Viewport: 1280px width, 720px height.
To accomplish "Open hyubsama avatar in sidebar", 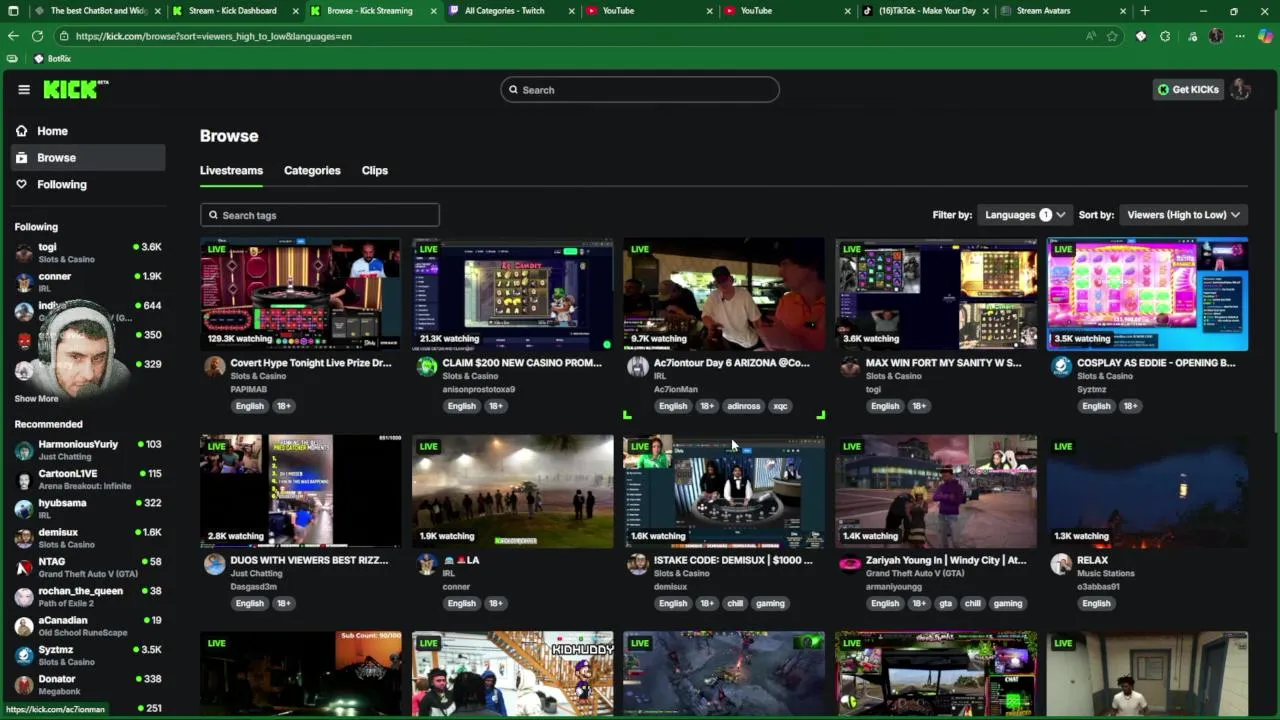I will point(24,508).
